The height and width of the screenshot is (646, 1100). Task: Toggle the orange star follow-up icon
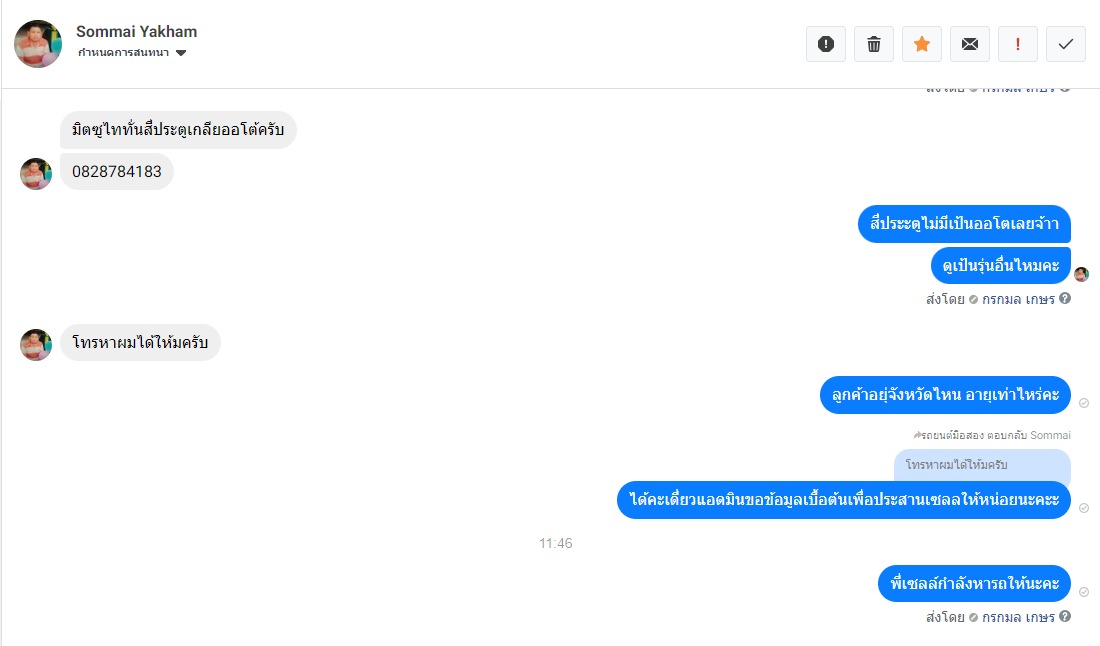(x=922, y=44)
